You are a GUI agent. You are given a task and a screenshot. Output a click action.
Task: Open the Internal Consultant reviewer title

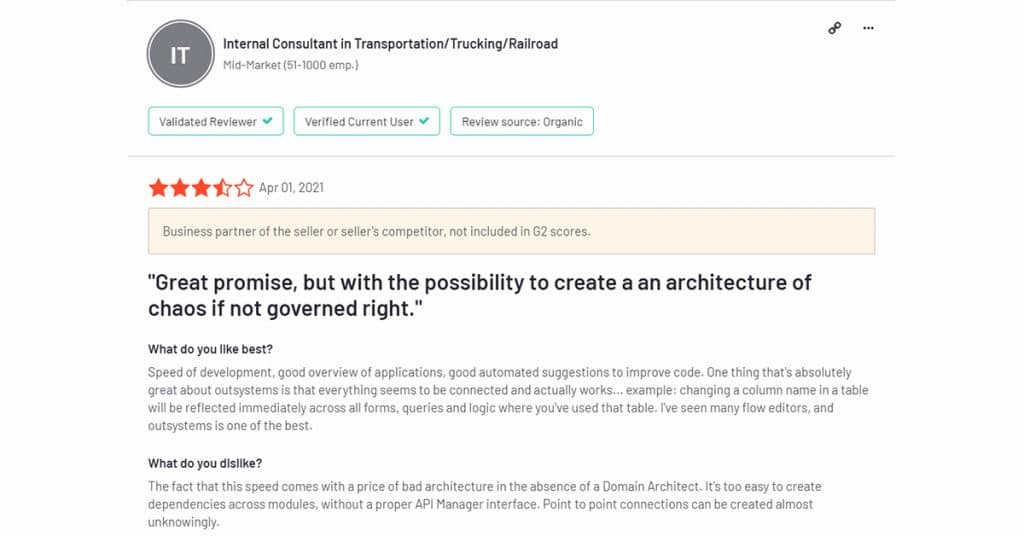click(391, 44)
